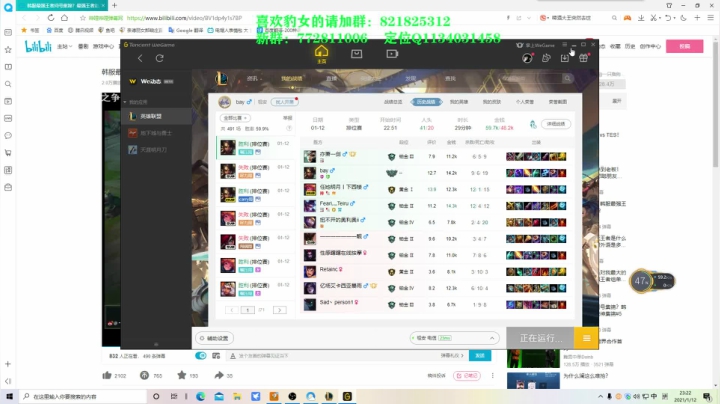Switch to 查找 tab in banner
The image size is (720, 404).
tap(450, 79)
